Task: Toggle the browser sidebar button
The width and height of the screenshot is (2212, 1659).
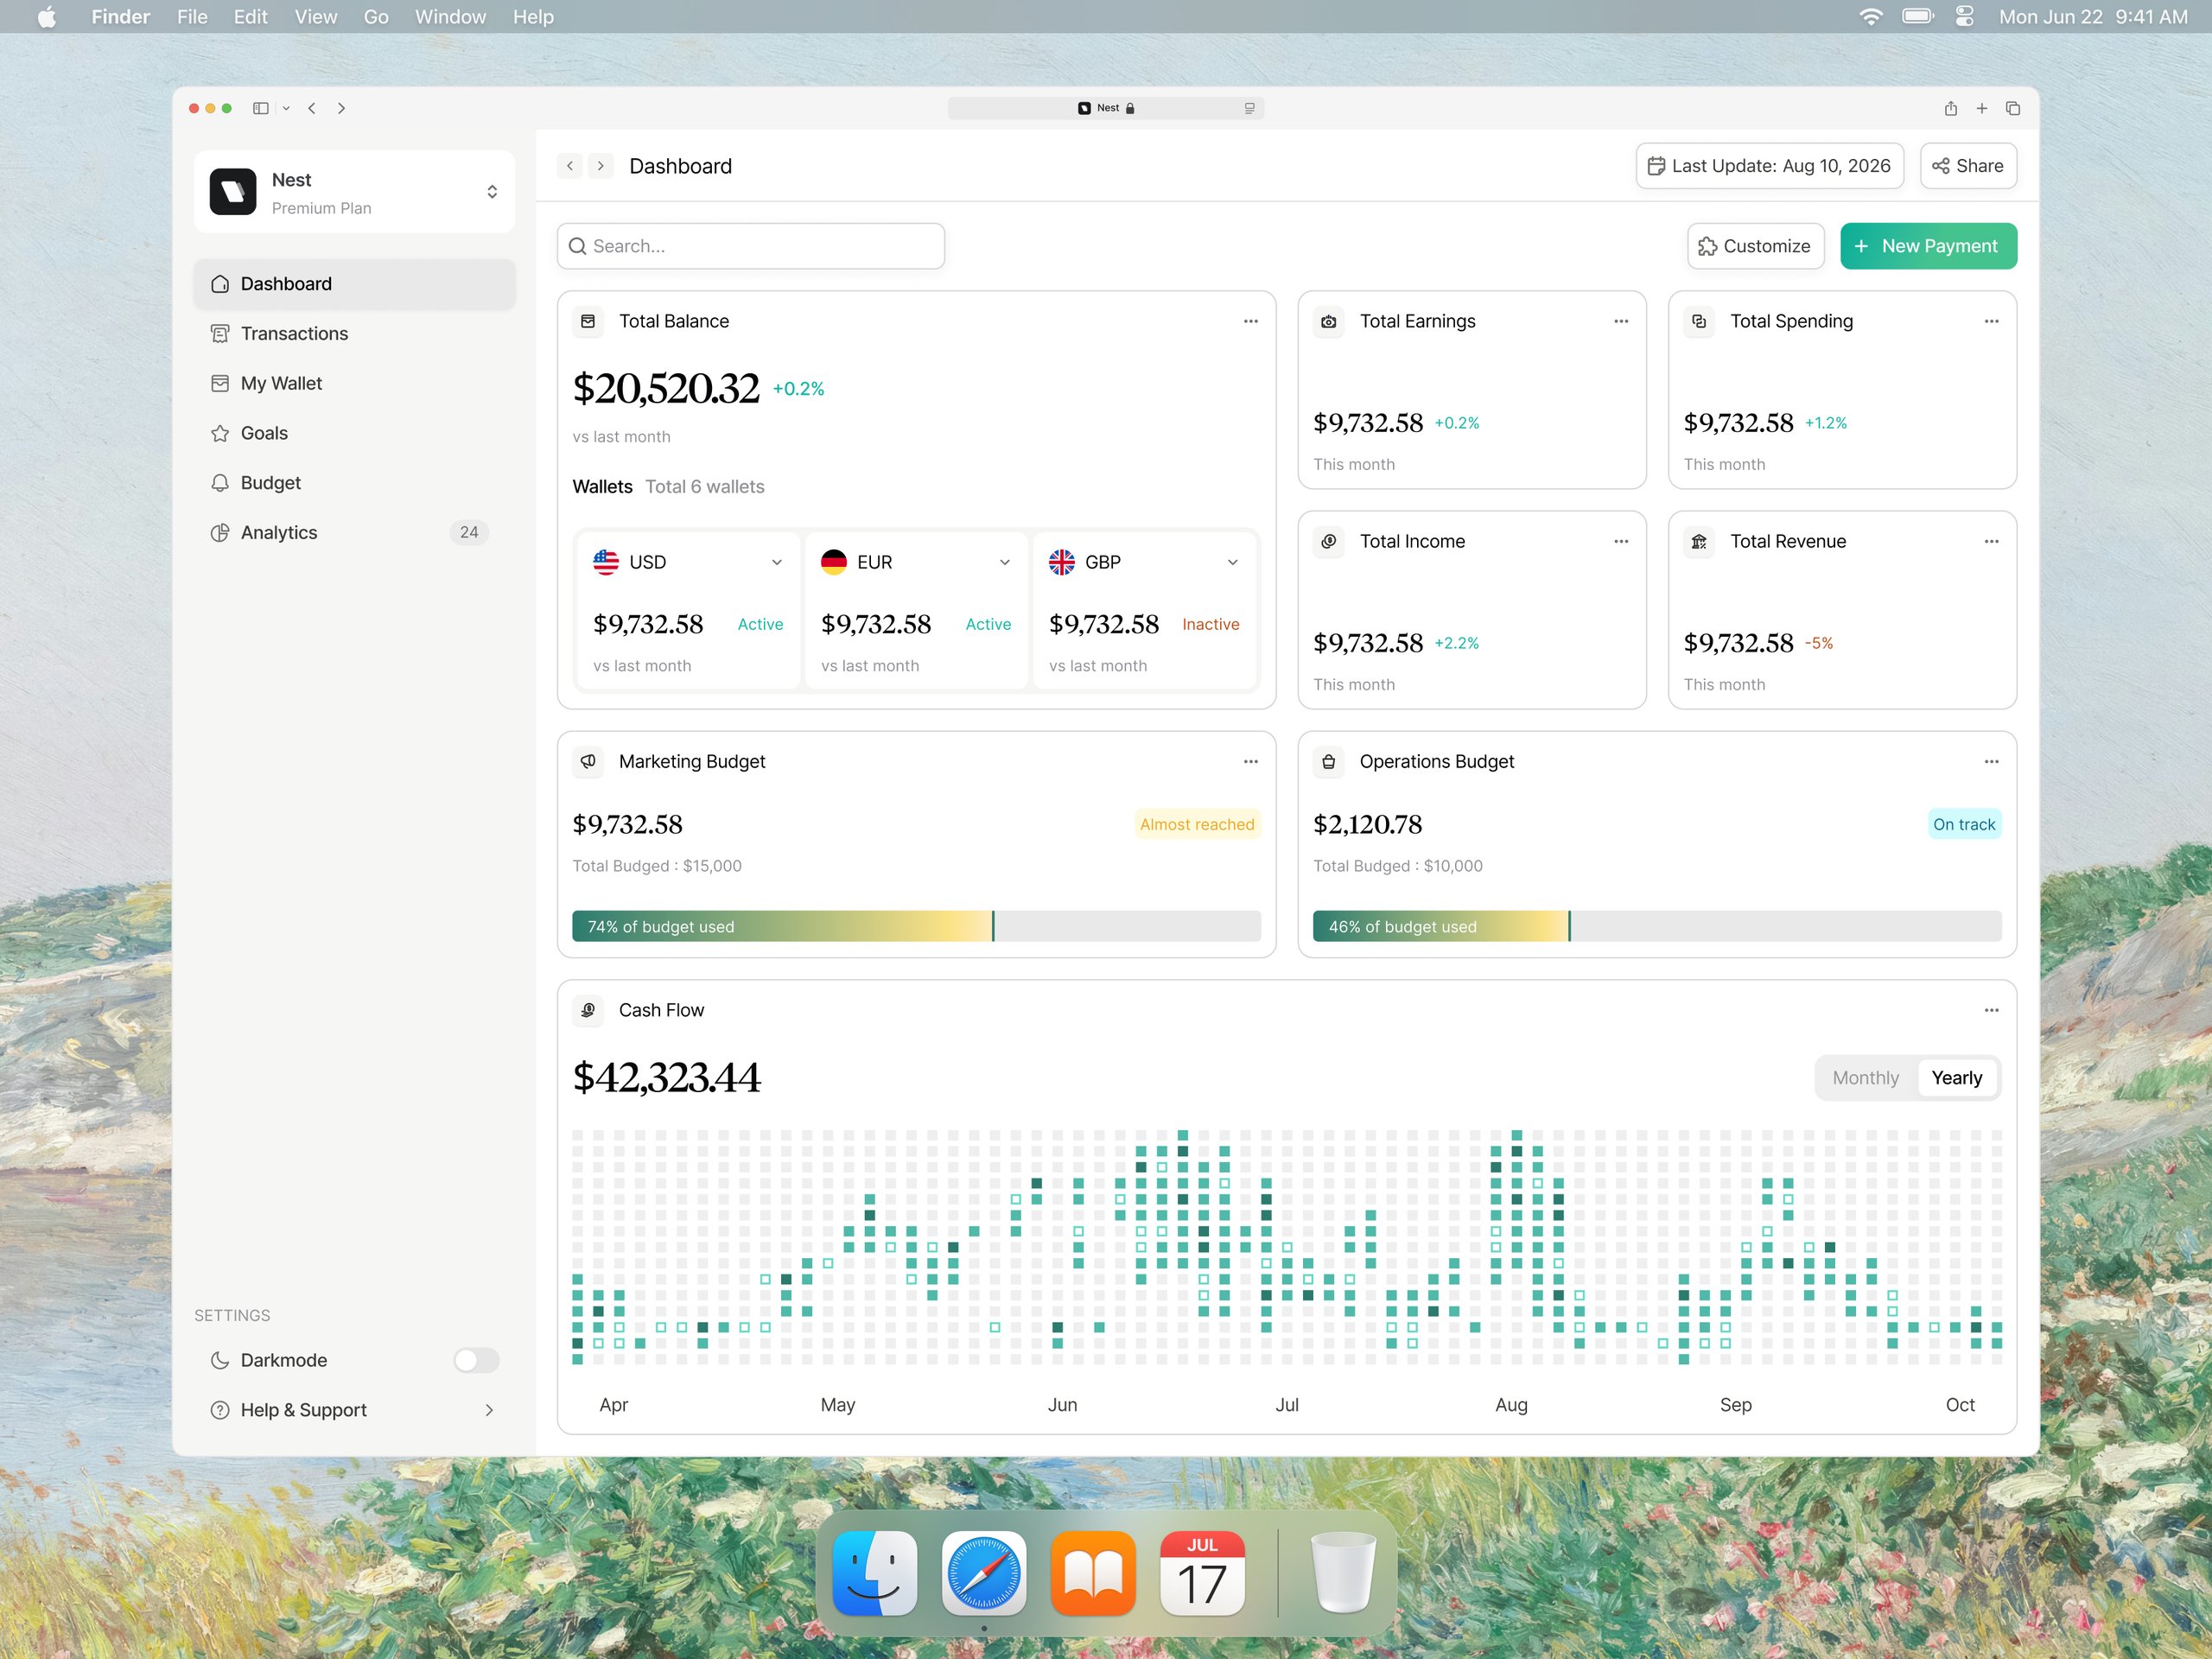Action: [x=261, y=108]
